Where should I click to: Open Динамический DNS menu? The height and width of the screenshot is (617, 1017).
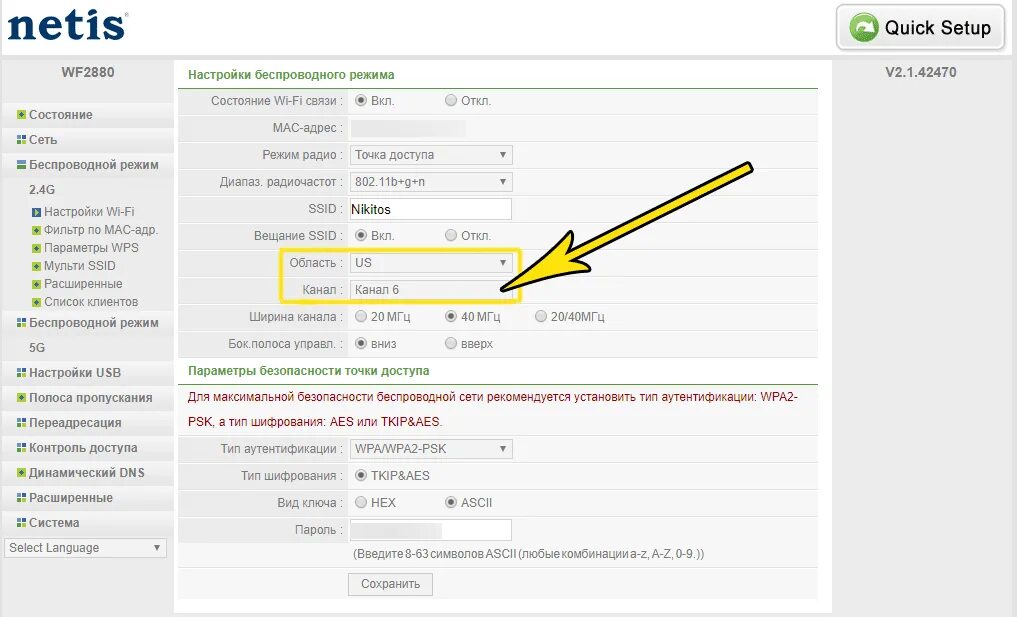tap(86, 472)
